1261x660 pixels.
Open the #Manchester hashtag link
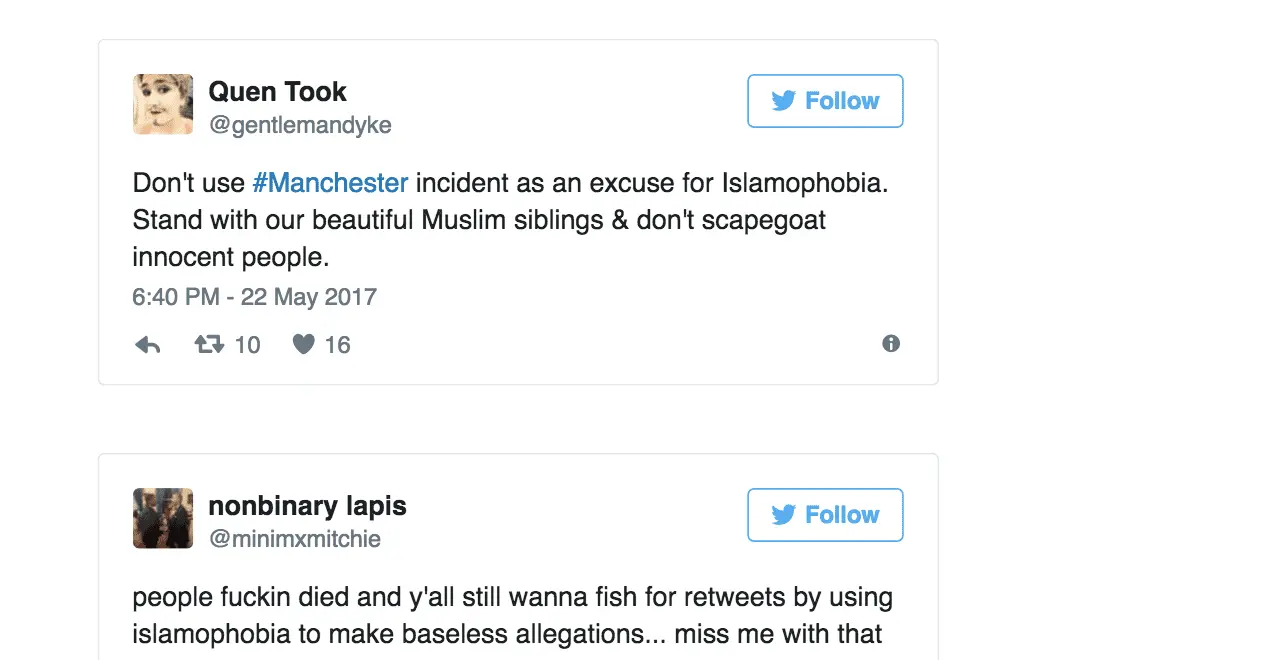[330, 183]
